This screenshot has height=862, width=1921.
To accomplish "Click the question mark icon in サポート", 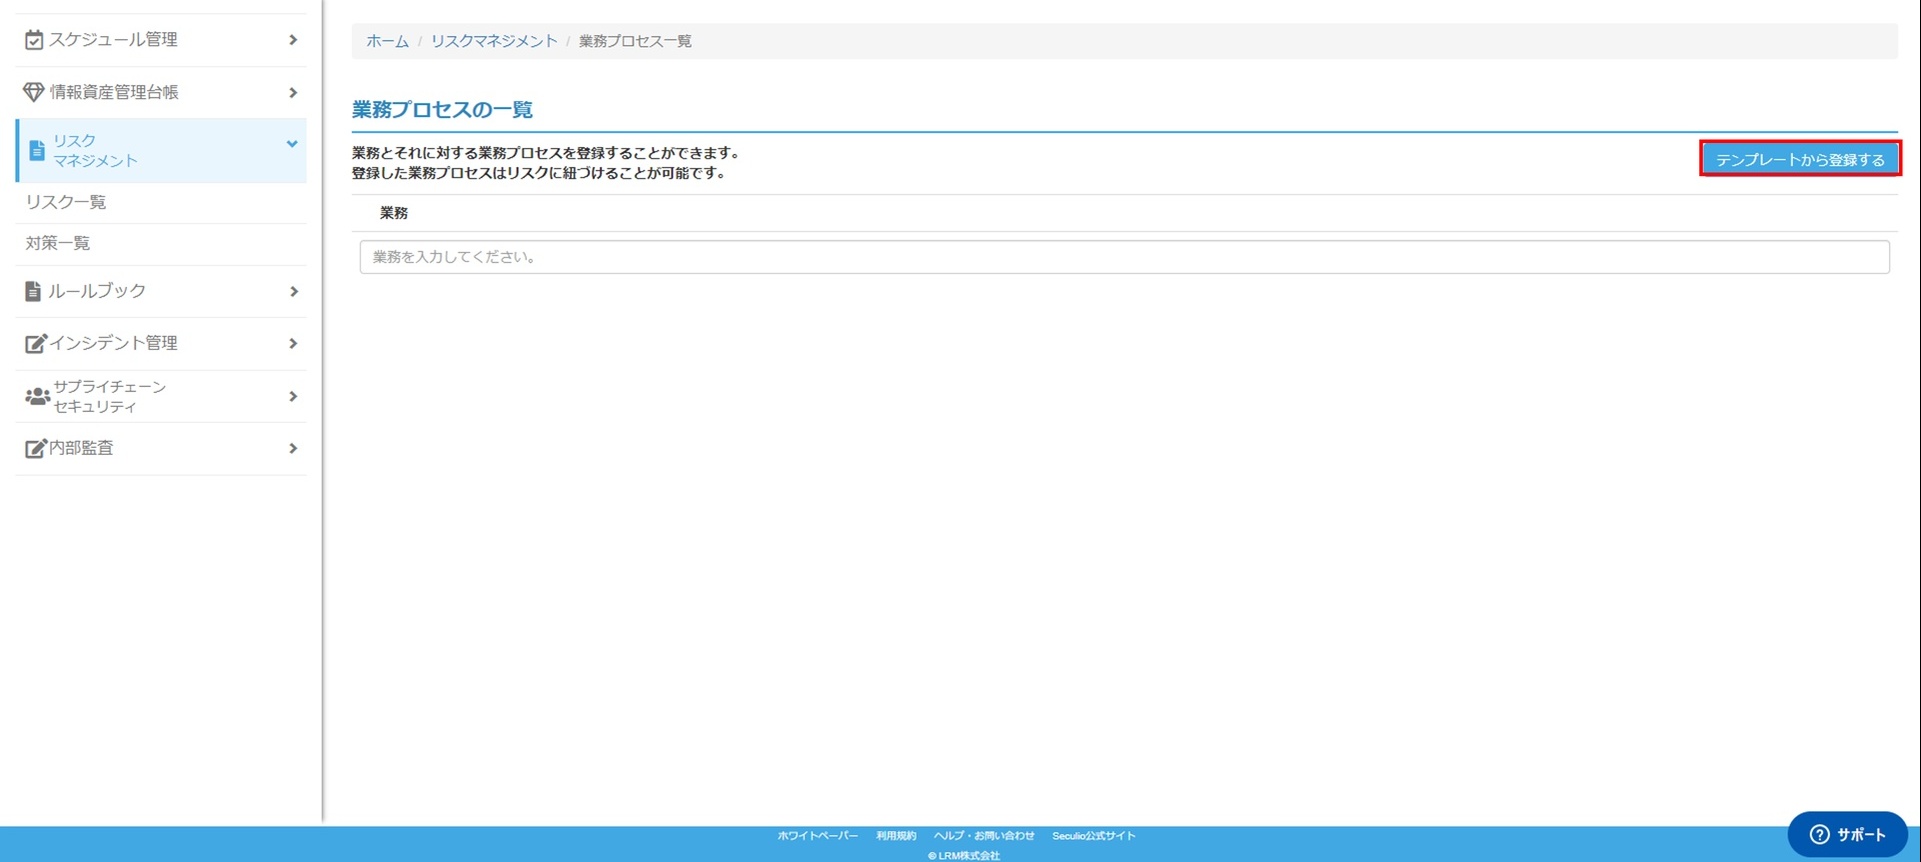I will [1819, 834].
